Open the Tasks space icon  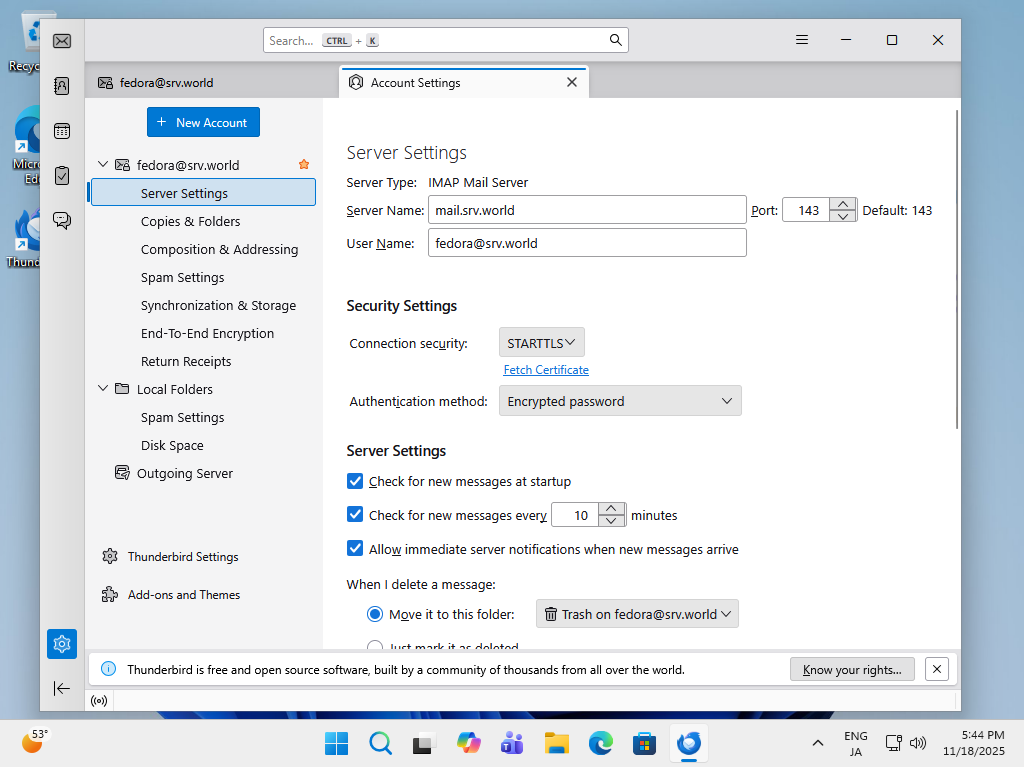(x=62, y=176)
